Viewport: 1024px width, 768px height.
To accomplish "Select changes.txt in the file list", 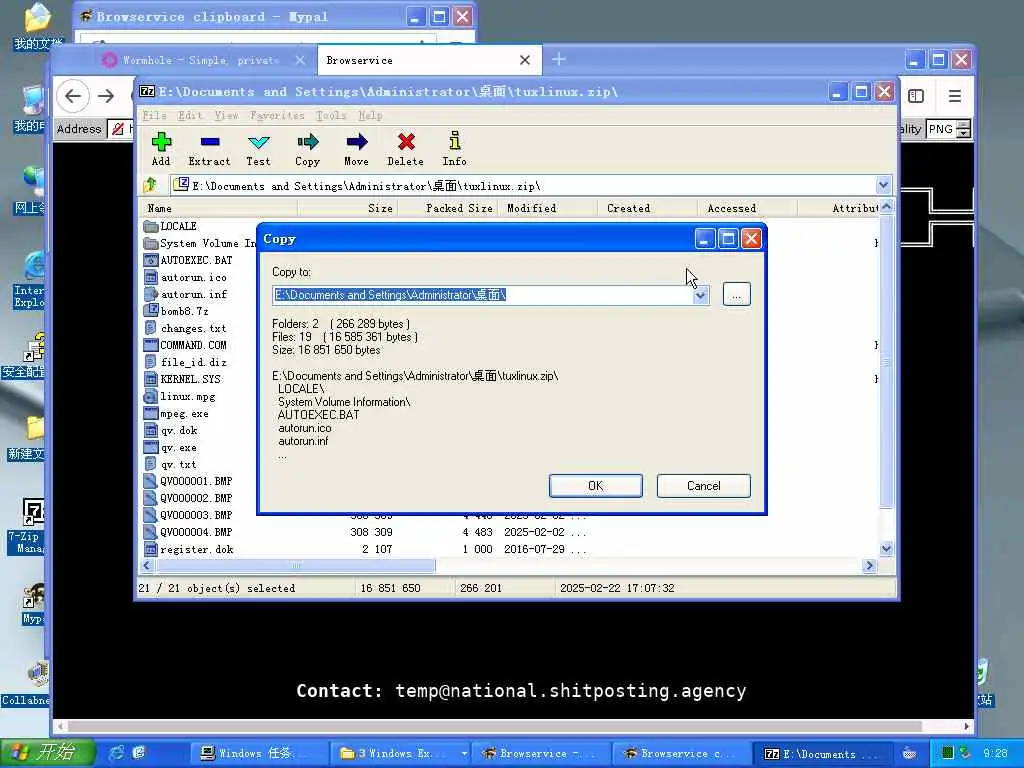I will (185, 328).
